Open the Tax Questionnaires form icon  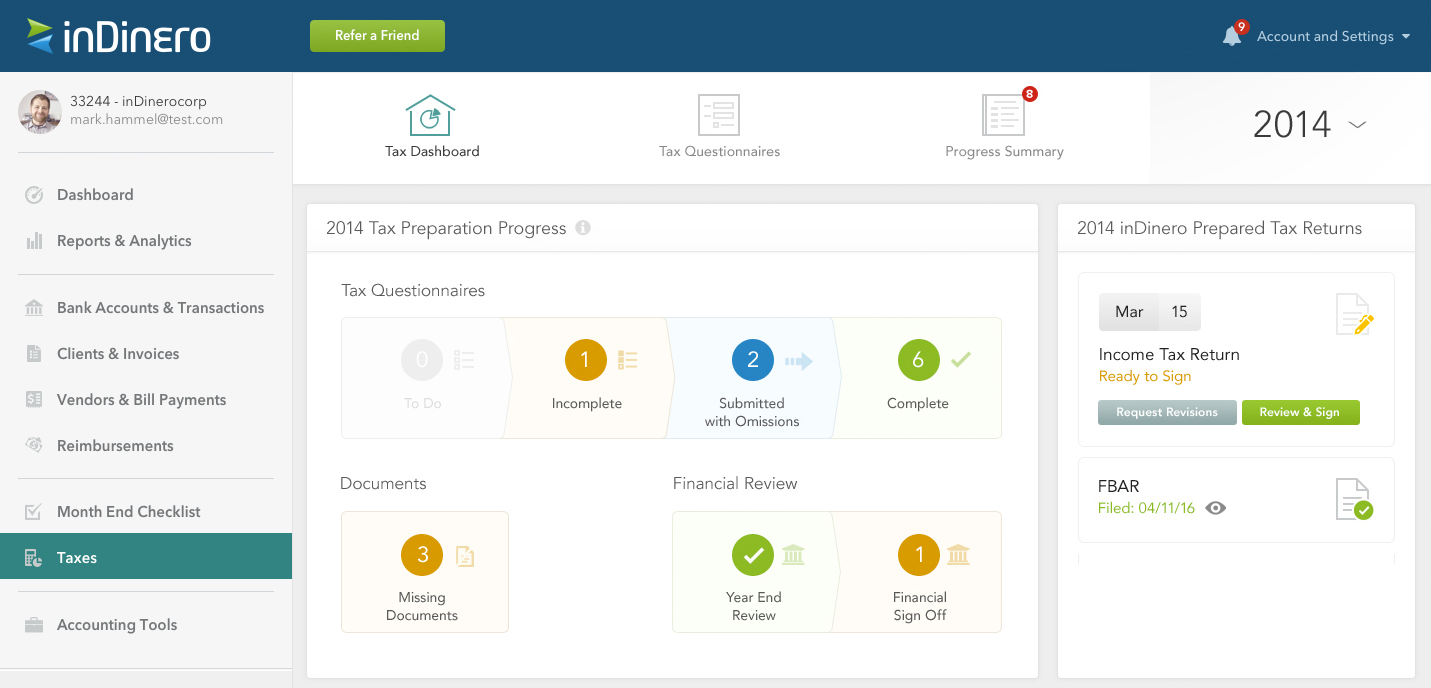coord(718,115)
